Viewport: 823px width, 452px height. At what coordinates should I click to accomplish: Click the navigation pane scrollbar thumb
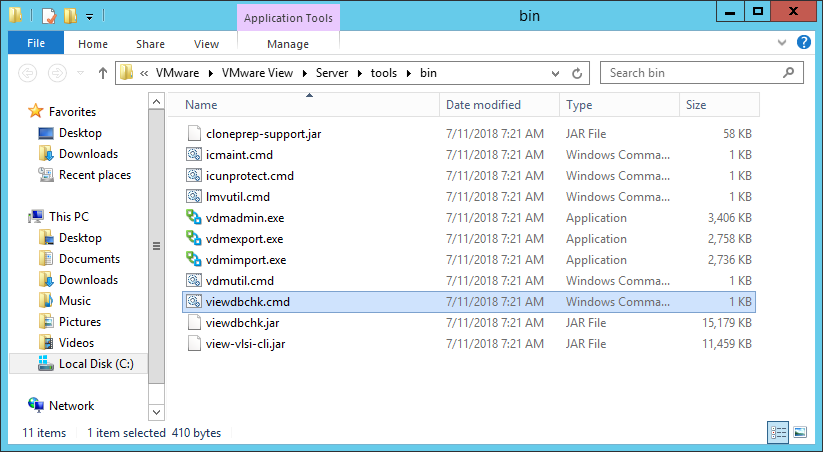click(156, 246)
